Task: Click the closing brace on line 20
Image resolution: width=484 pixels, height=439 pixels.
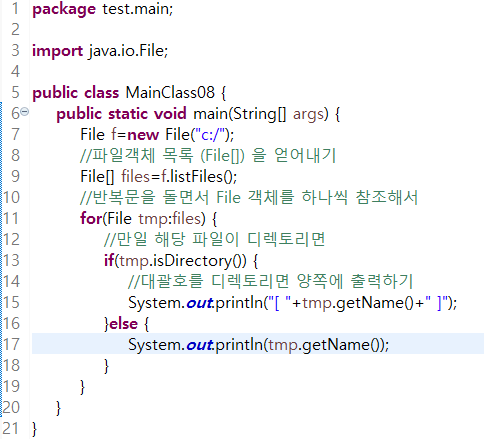Action: click(x=58, y=408)
